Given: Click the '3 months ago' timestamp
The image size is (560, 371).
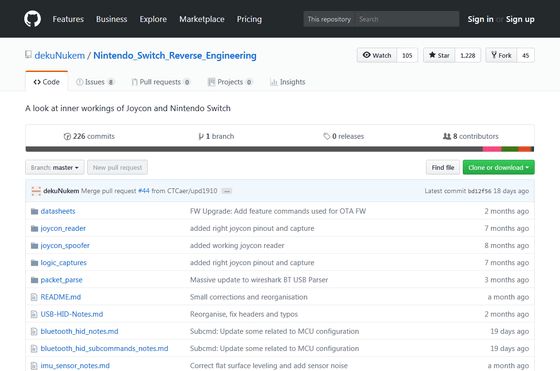Looking at the screenshot, I should click(x=506, y=280).
